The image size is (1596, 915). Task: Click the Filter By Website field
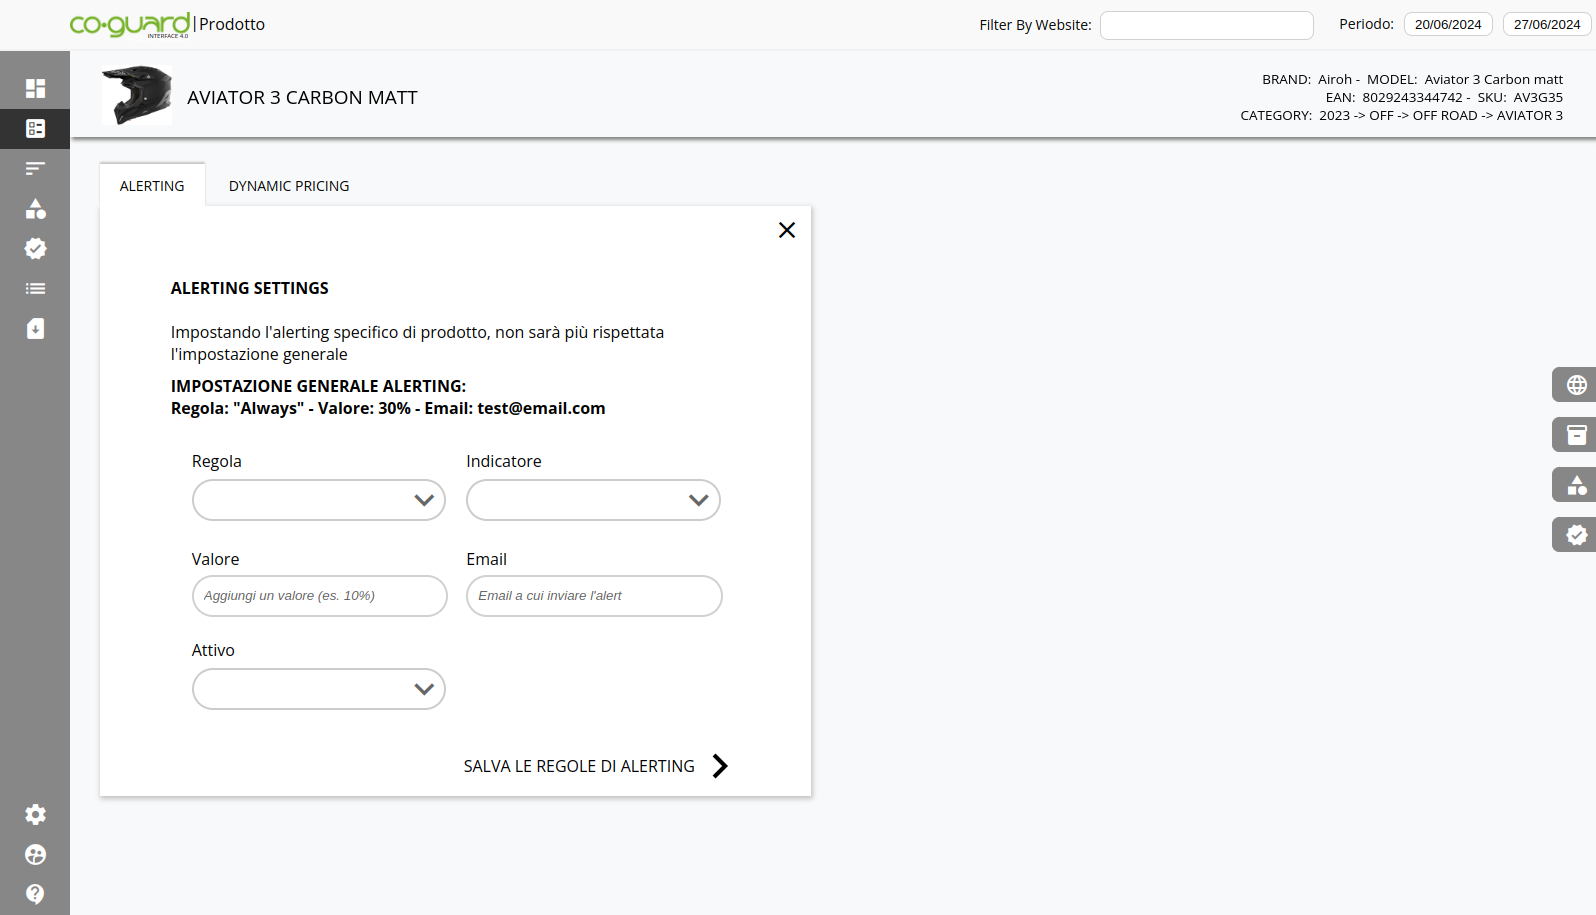pyautogui.click(x=1206, y=25)
